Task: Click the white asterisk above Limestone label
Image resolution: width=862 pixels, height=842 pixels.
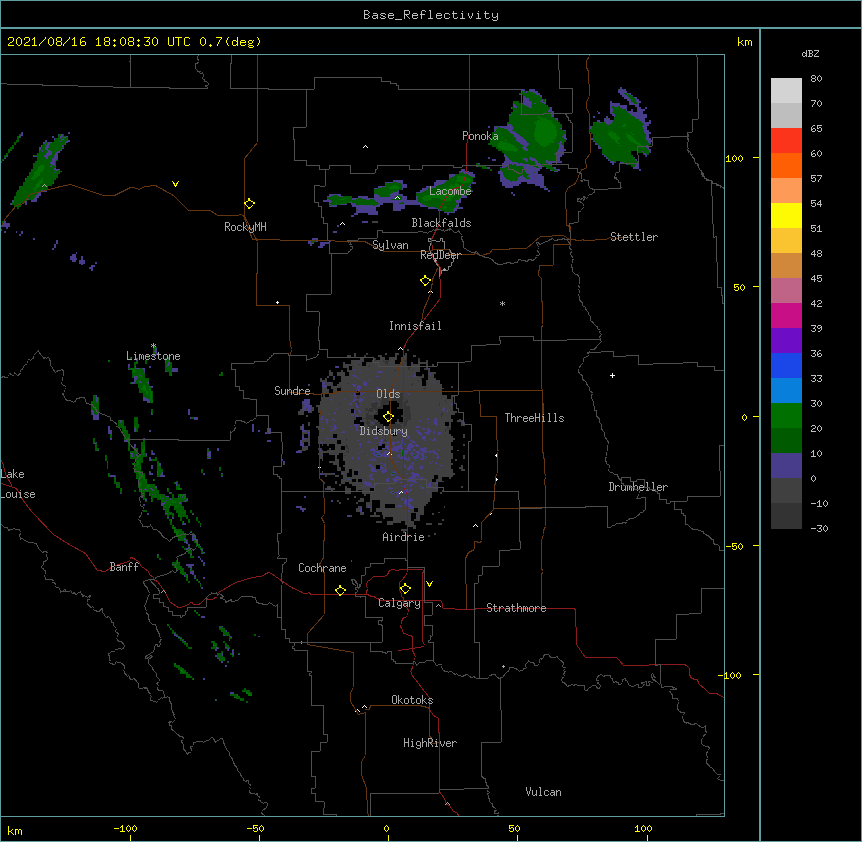Action: click(x=153, y=346)
